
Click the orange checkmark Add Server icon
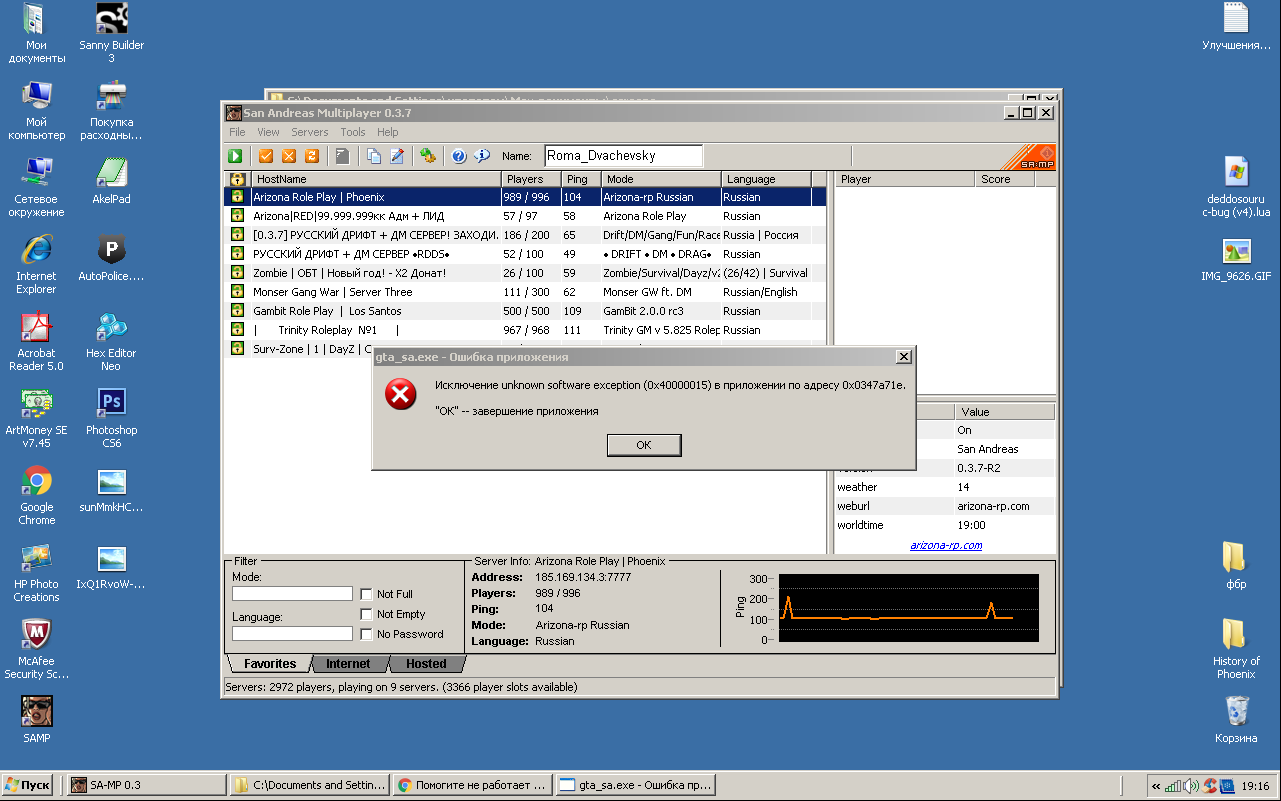266,156
